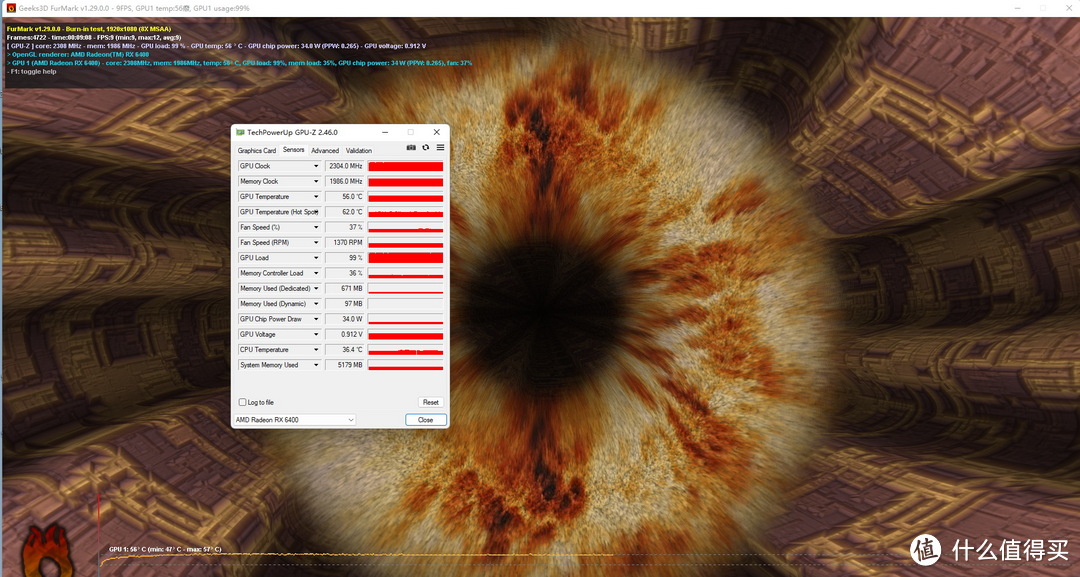The height and width of the screenshot is (577, 1080).
Task: Click the GPU-Z title bar app icon
Action: (x=240, y=132)
